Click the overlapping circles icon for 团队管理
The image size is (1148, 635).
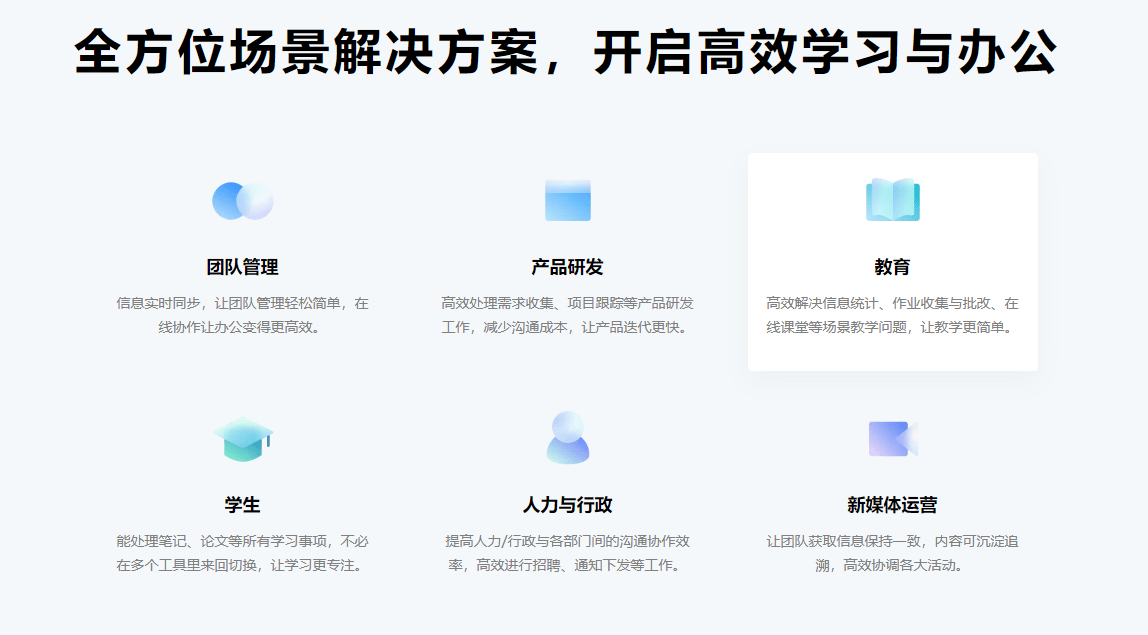[242, 201]
